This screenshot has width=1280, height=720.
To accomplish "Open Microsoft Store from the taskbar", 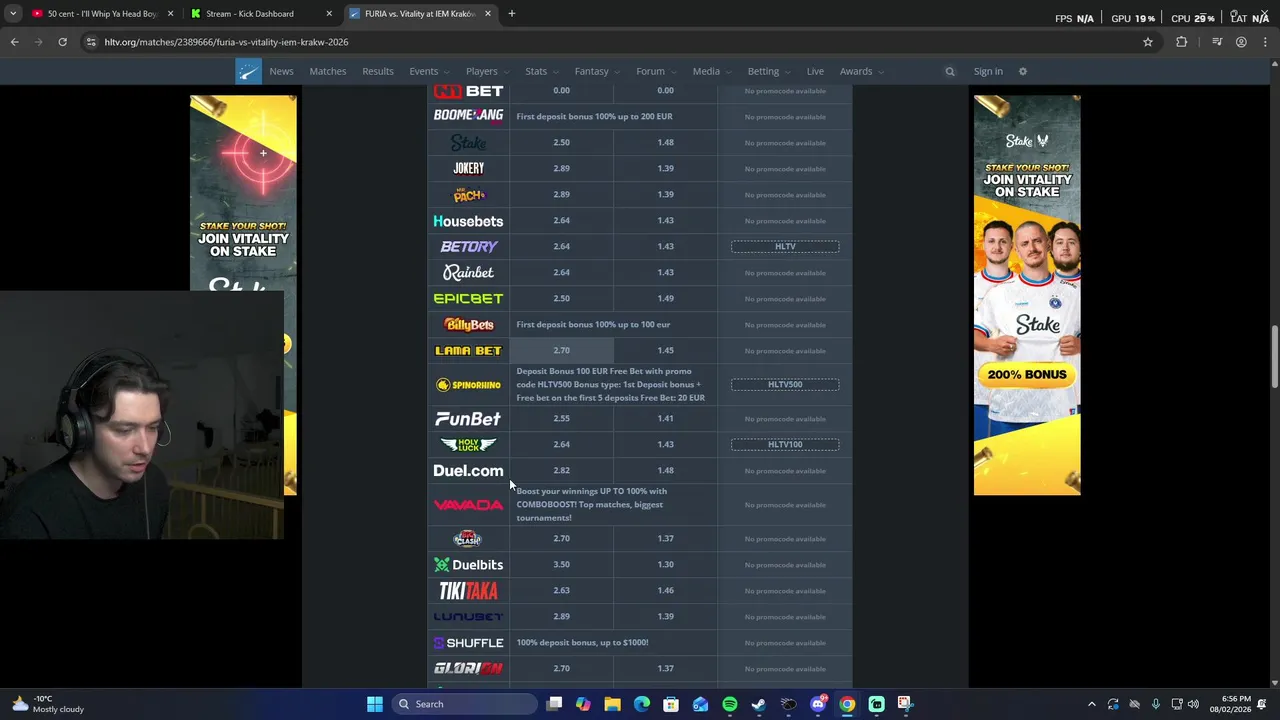I will (x=671, y=704).
